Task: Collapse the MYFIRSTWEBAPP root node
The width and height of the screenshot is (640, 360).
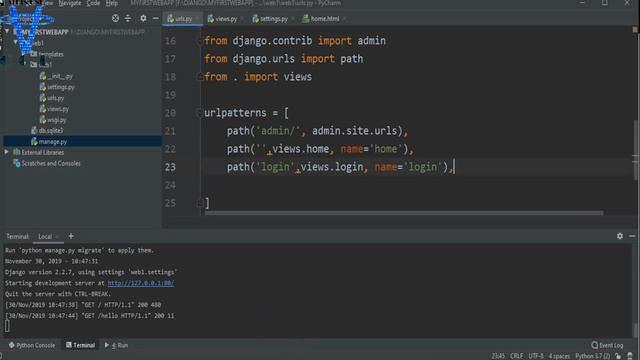Action: coord(7,31)
